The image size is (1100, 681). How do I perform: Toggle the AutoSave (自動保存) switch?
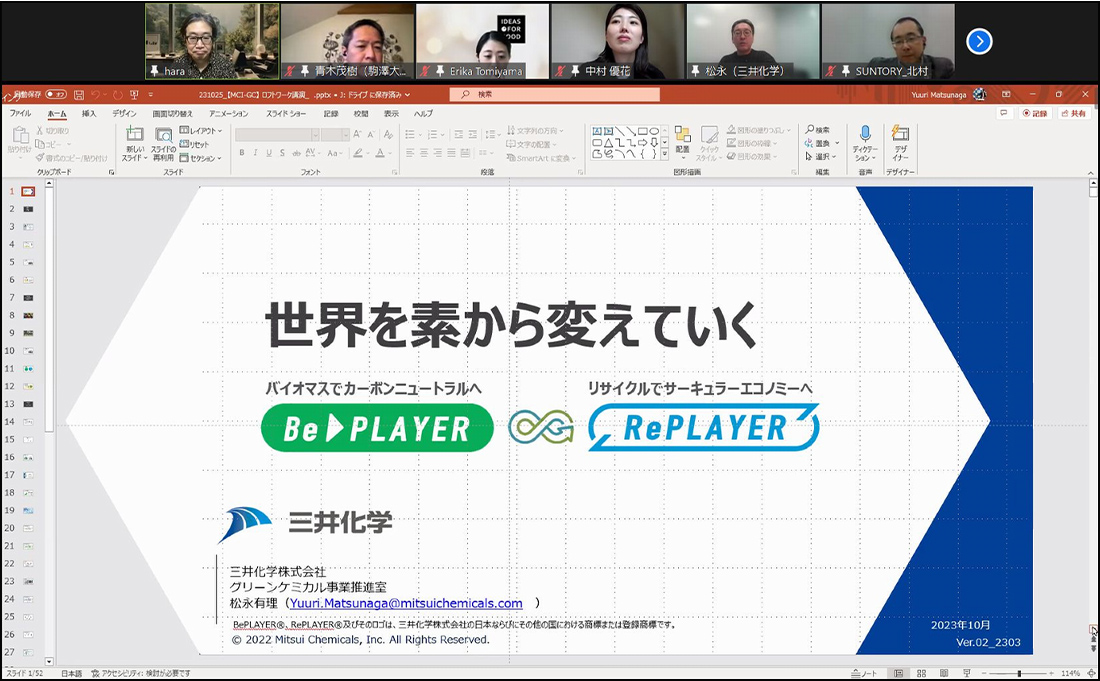[x=54, y=95]
